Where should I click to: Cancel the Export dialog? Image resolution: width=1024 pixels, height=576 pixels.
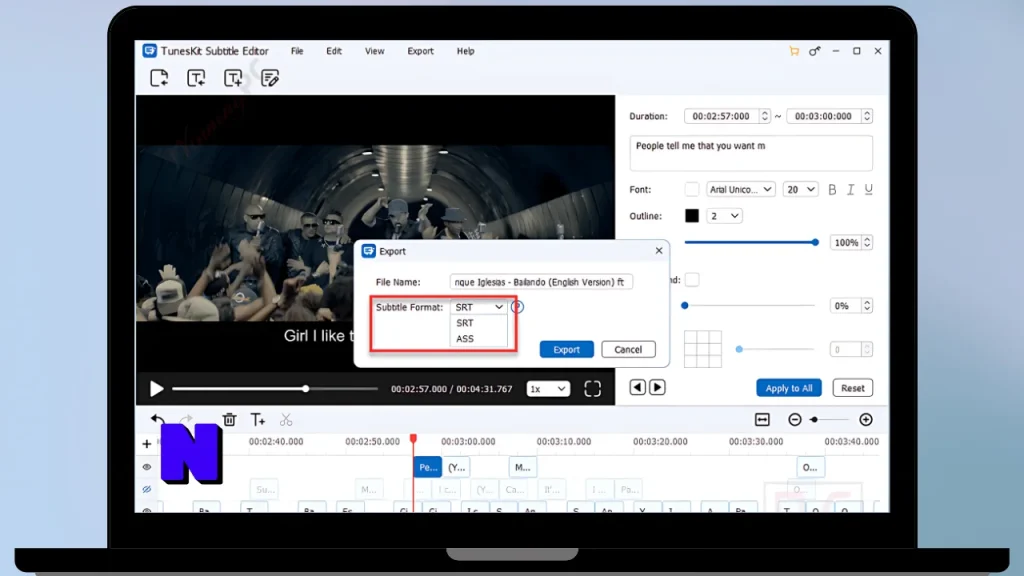tap(628, 349)
